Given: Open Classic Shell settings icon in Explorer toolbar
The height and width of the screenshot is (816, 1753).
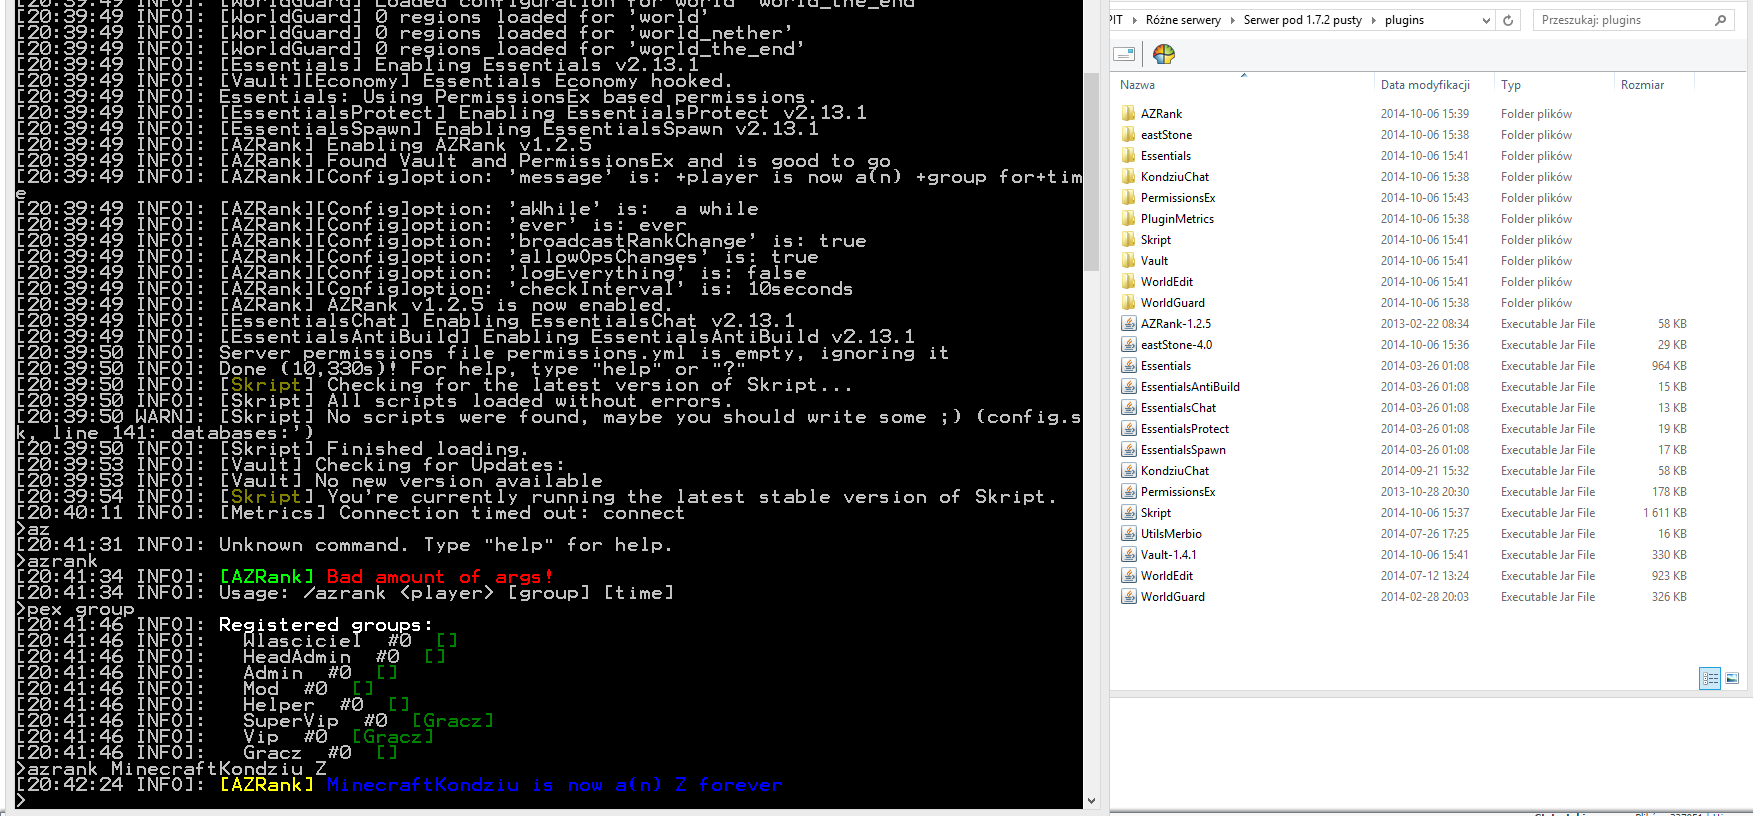Looking at the screenshot, I should (x=1164, y=54).
